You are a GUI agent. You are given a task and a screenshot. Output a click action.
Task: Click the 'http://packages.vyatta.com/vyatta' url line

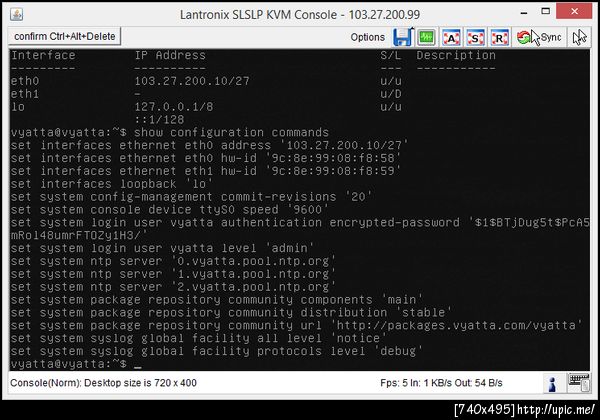click(296, 326)
